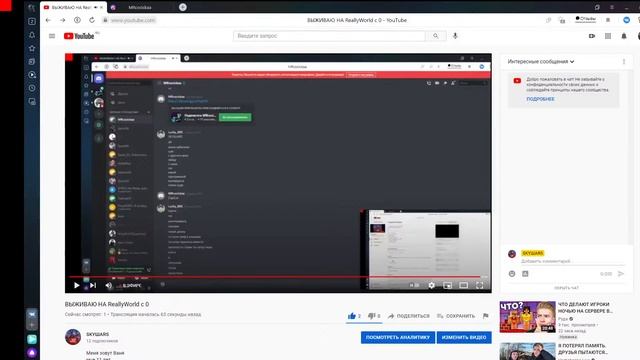The height and width of the screenshot is (360, 640).
Task: Open the sidebar favorites star icon
Action: tap(32, 48)
